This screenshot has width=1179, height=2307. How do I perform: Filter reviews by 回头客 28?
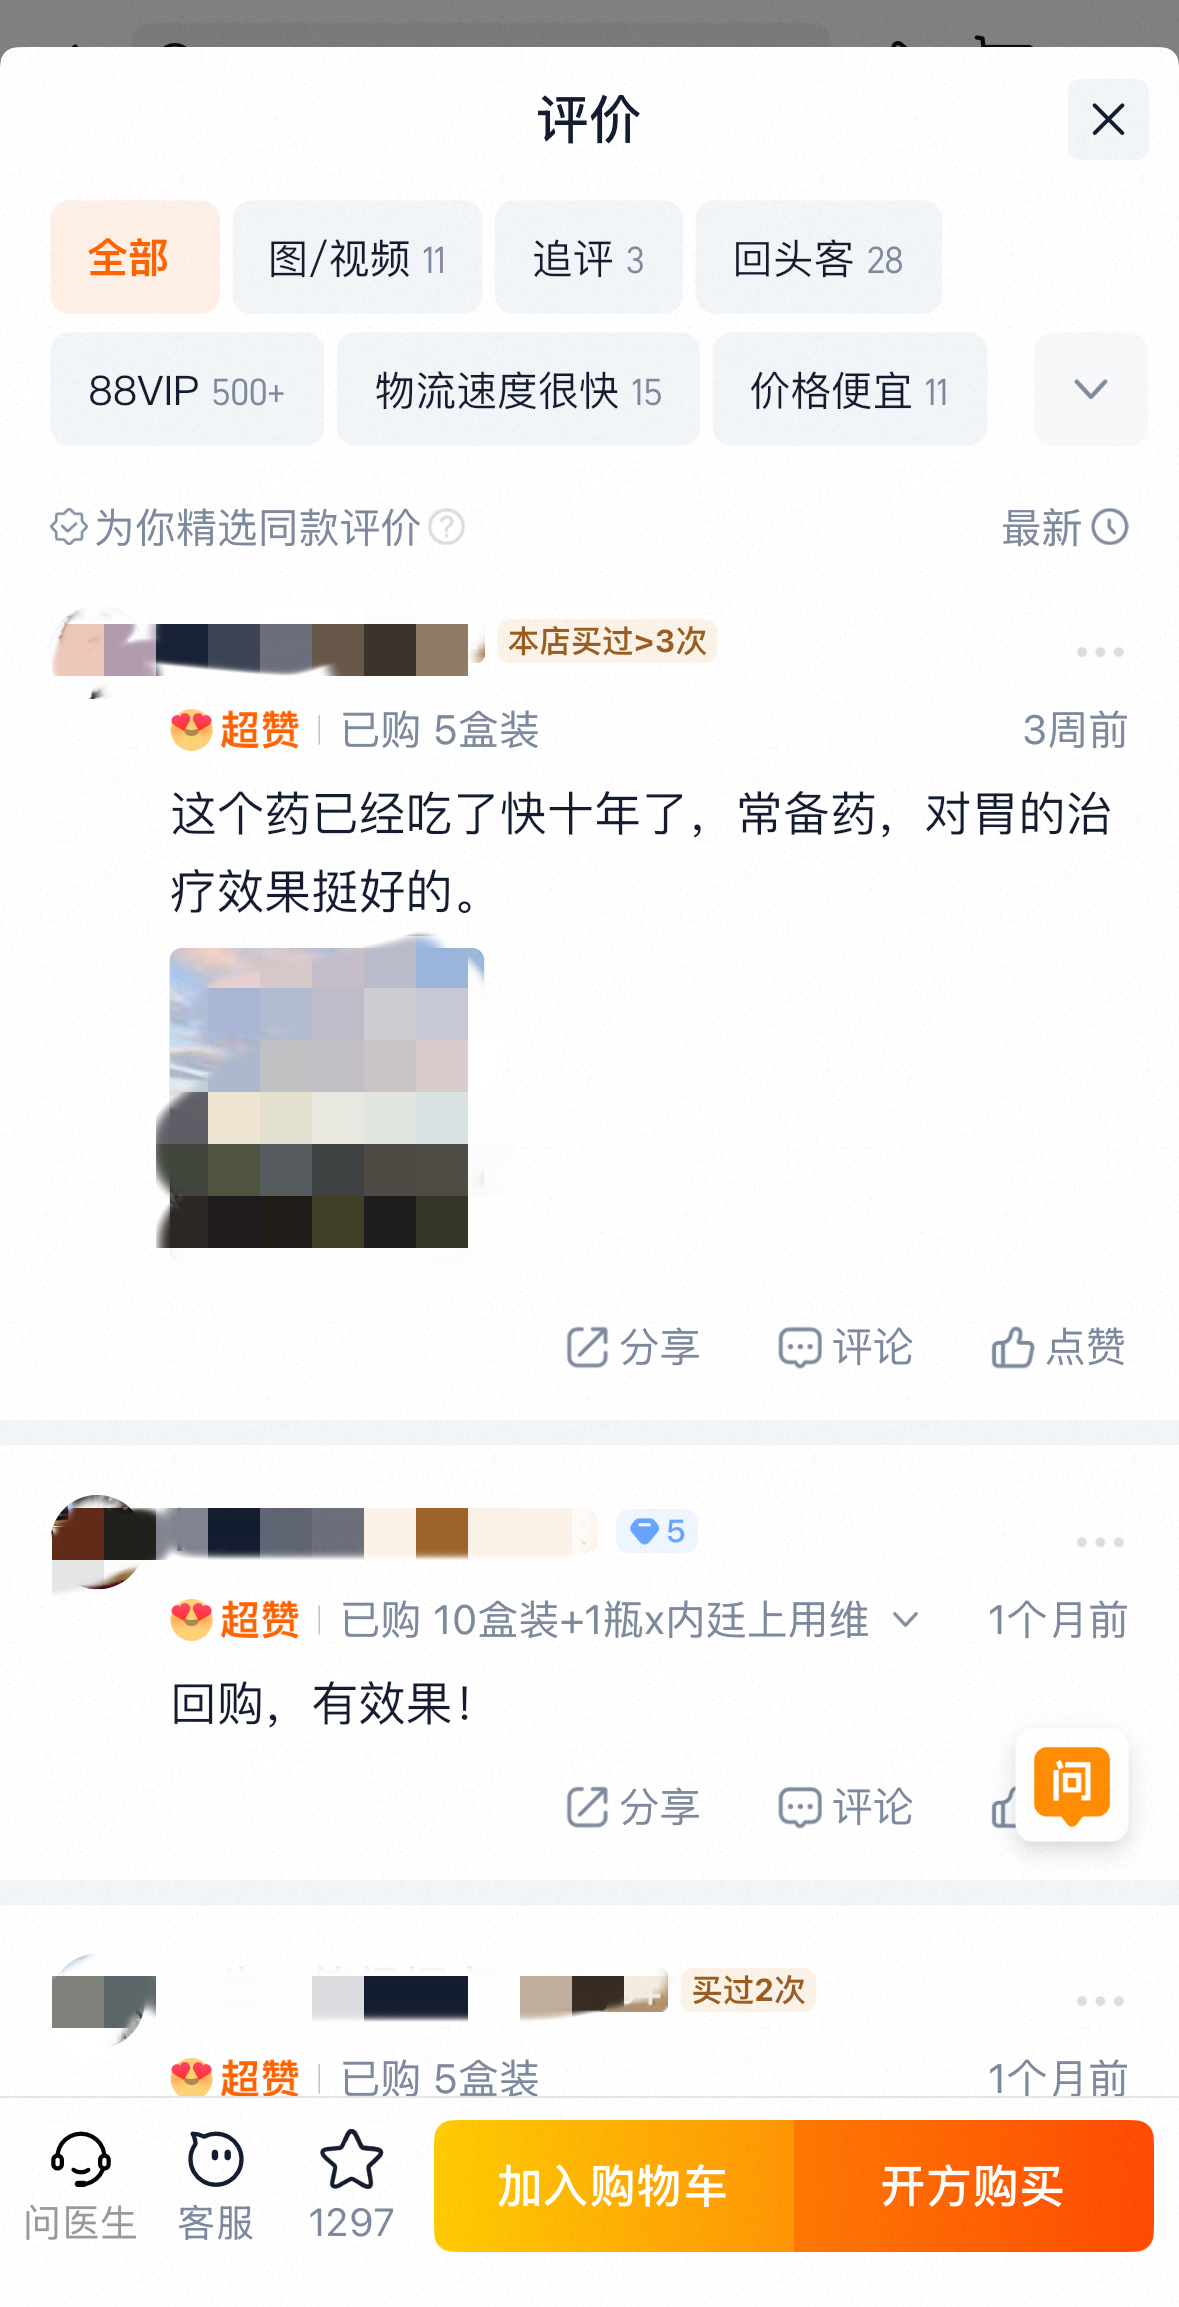[818, 257]
